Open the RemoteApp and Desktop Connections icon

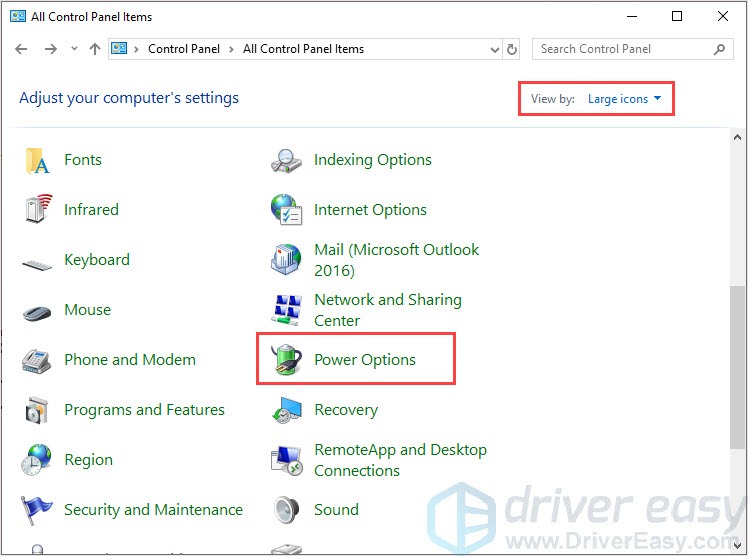[286, 460]
